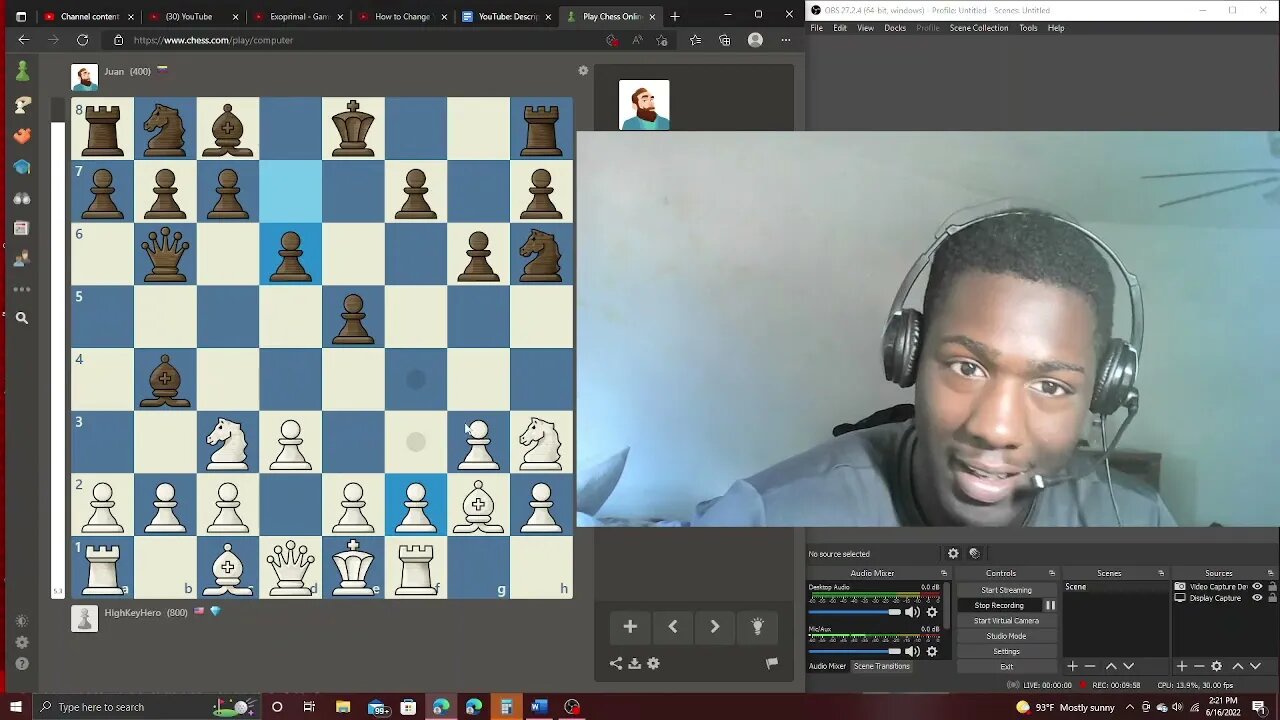1280x720 pixels.
Task: Click the HighKeyHero player avatar
Action: [85, 618]
